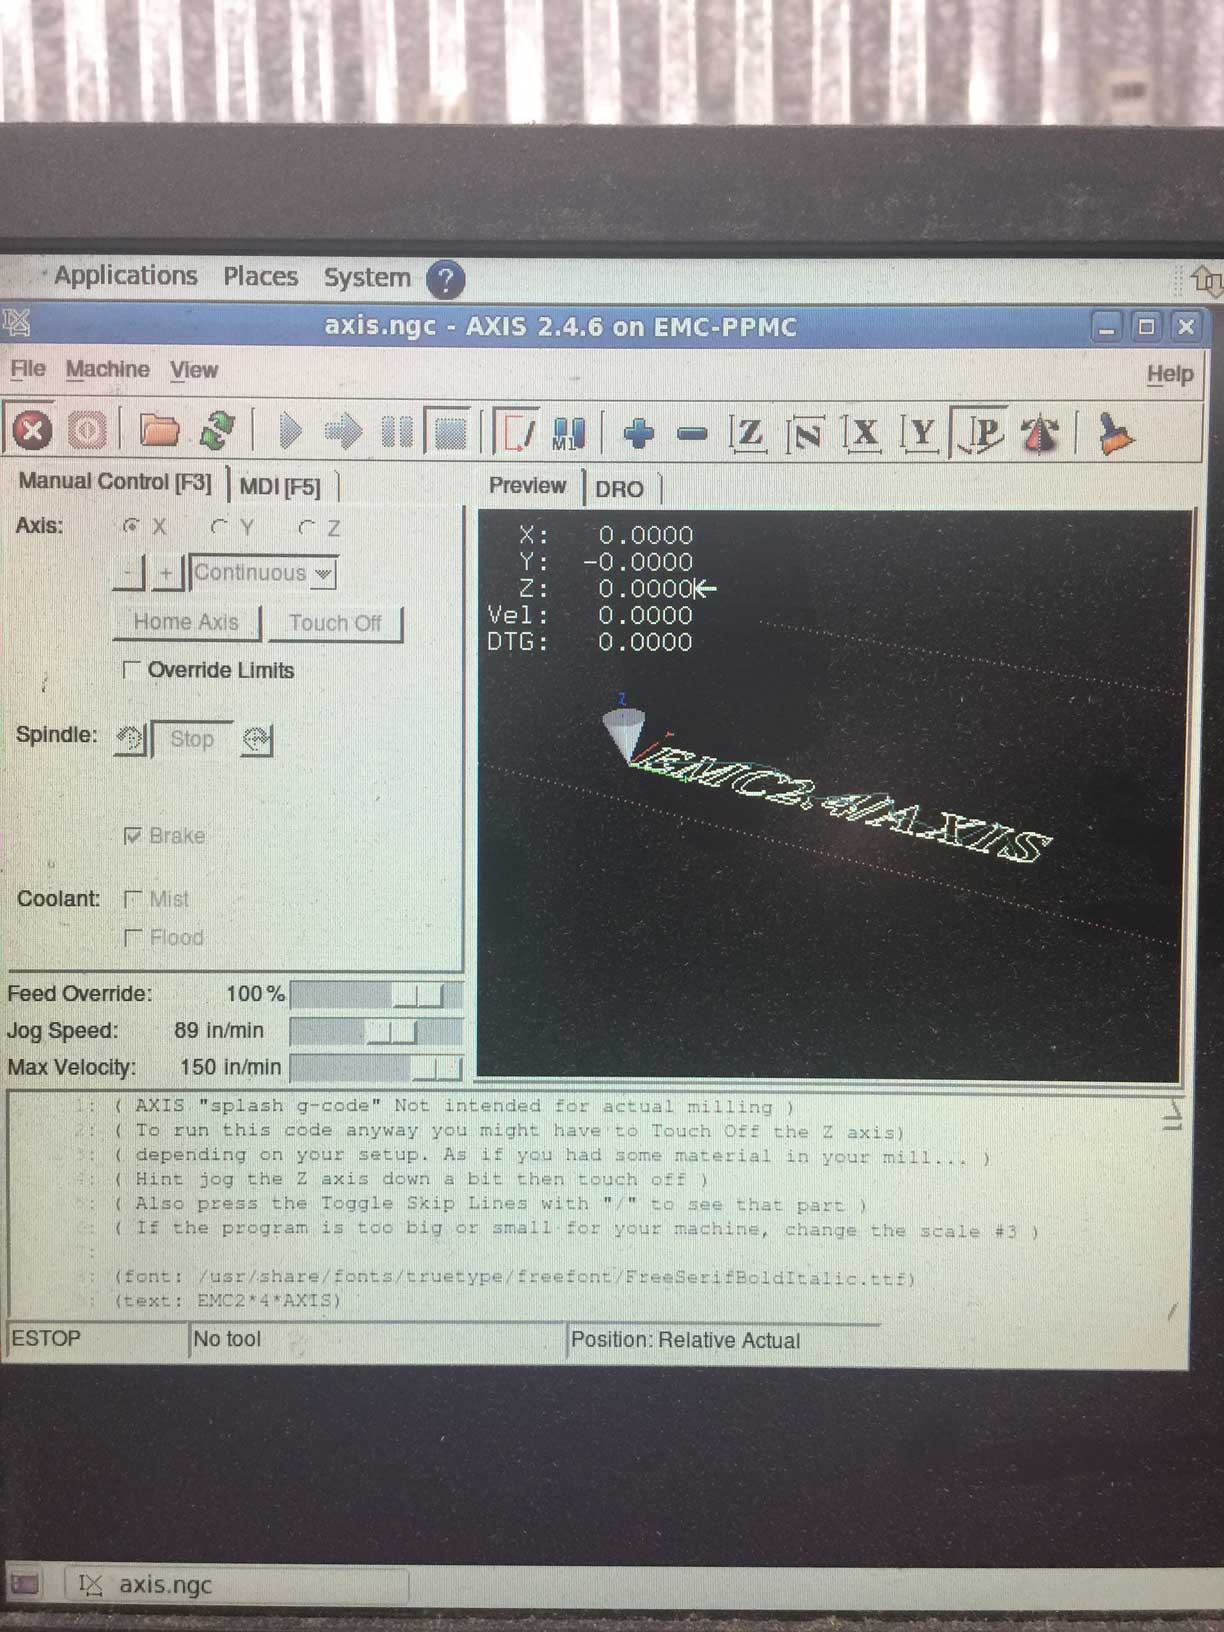Image resolution: width=1224 pixels, height=1632 pixels.
Task: Run program with play icon
Action: (290, 432)
